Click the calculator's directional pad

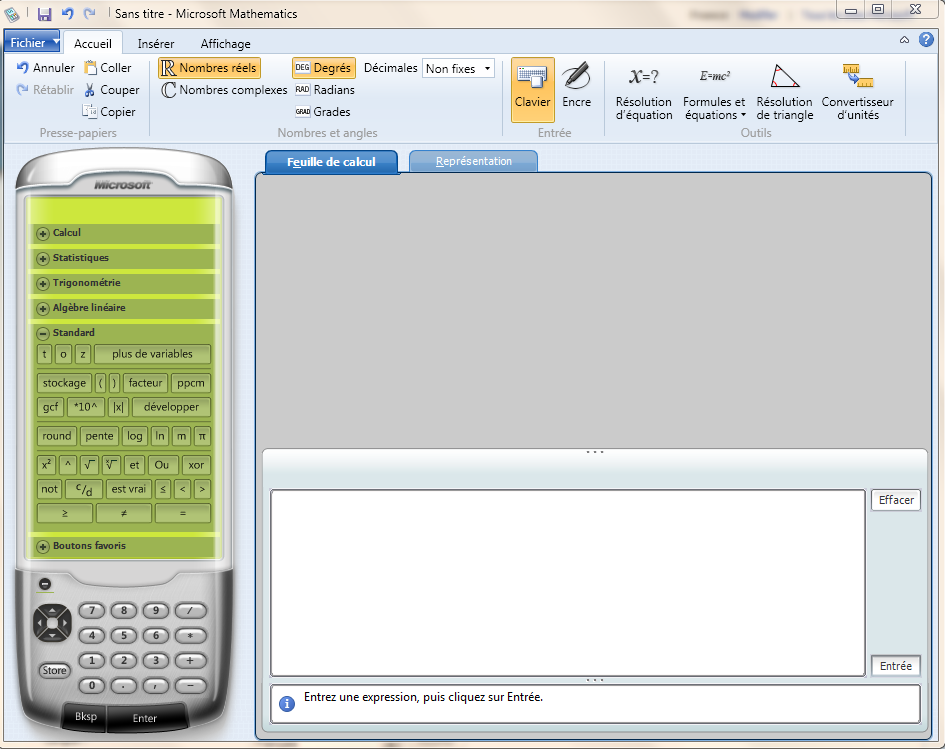pyautogui.click(x=52, y=622)
